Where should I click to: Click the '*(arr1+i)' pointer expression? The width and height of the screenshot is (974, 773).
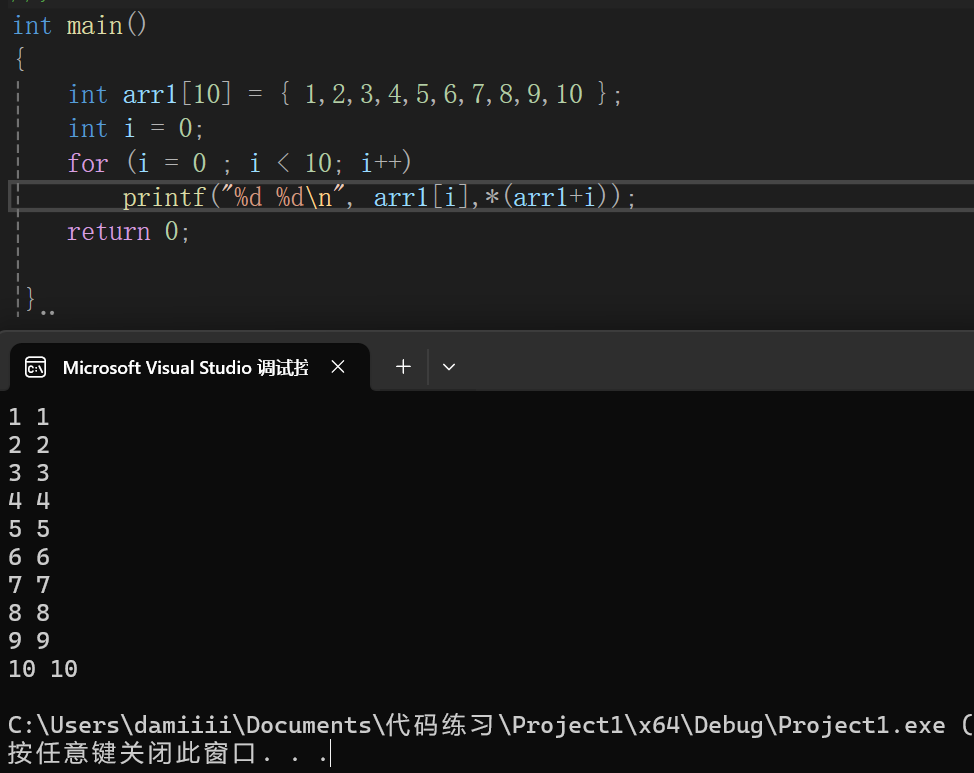coord(552,198)
